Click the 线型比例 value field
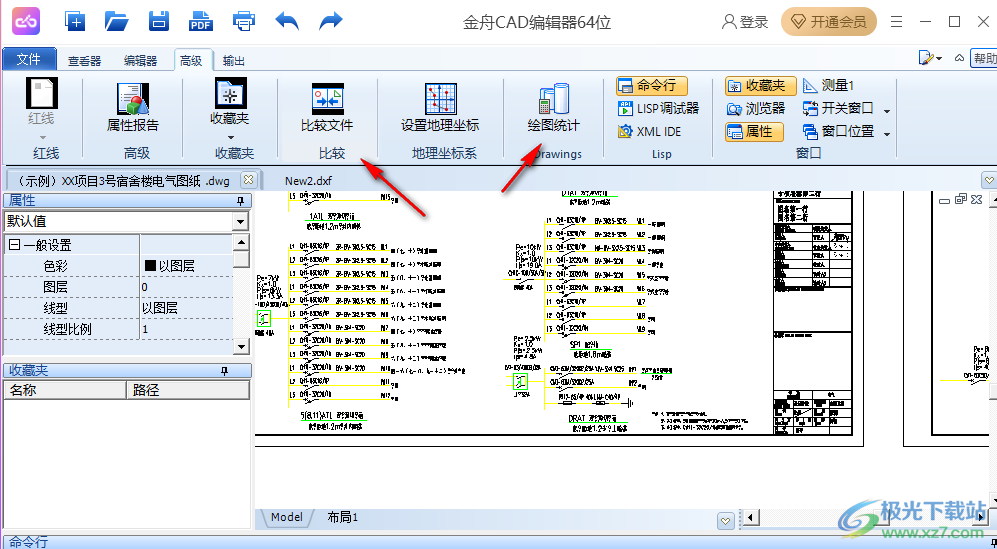 (186, 329)
